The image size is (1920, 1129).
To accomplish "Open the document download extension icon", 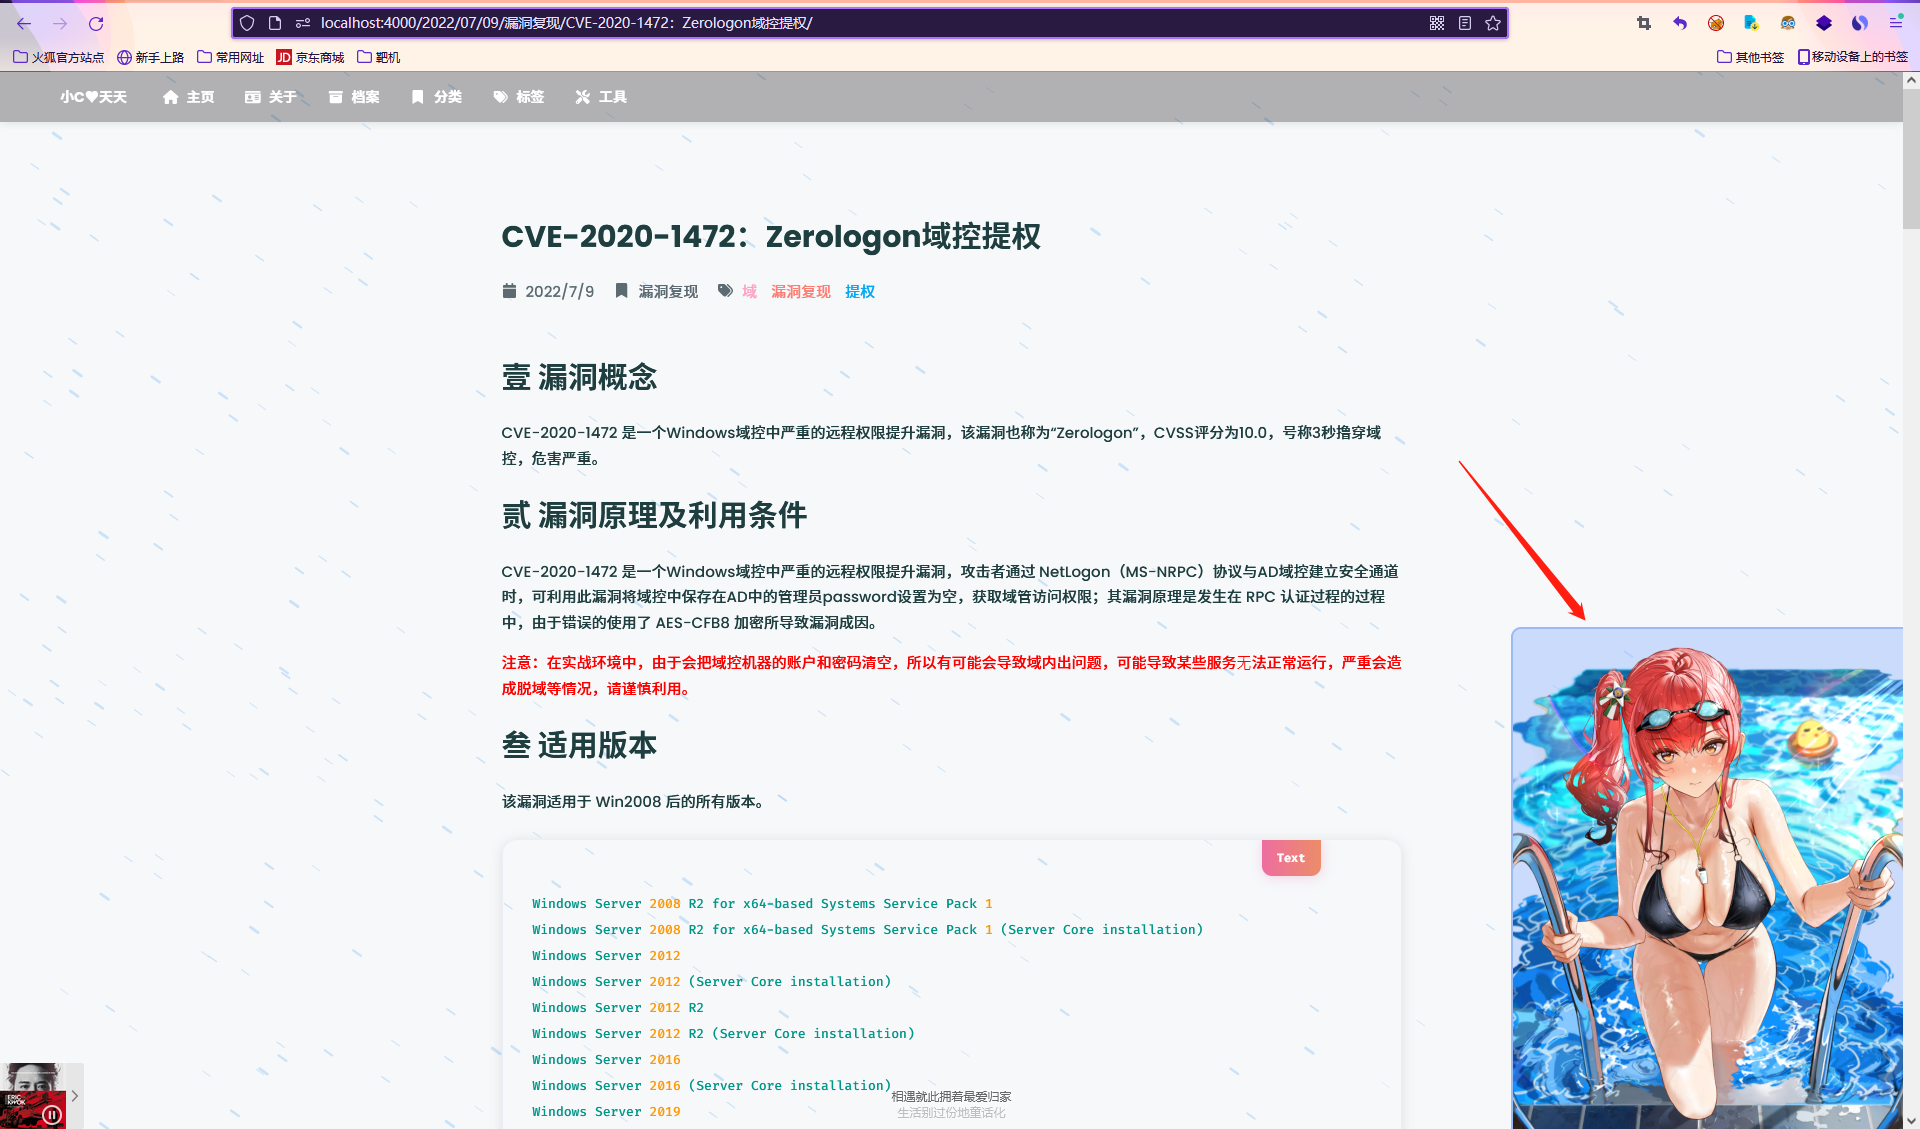I will coord(1752,23).
